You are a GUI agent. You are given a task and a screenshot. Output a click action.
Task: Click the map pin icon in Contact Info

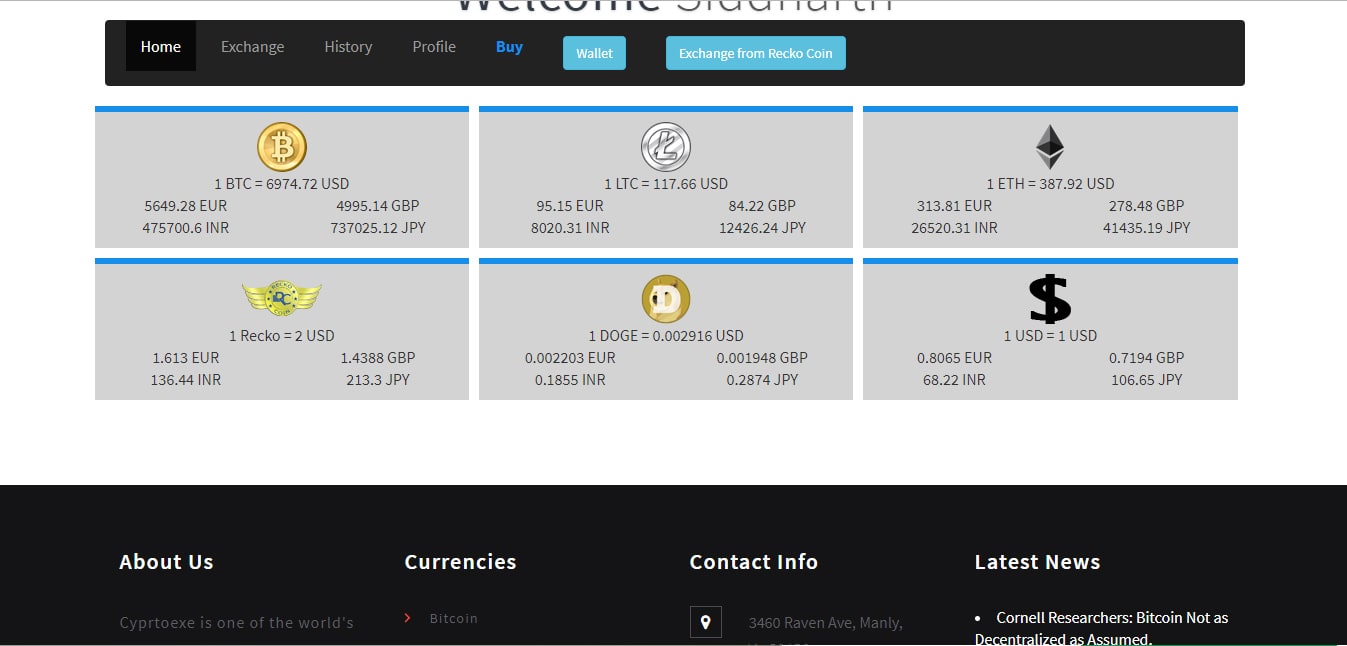click(x=706, y=622)
